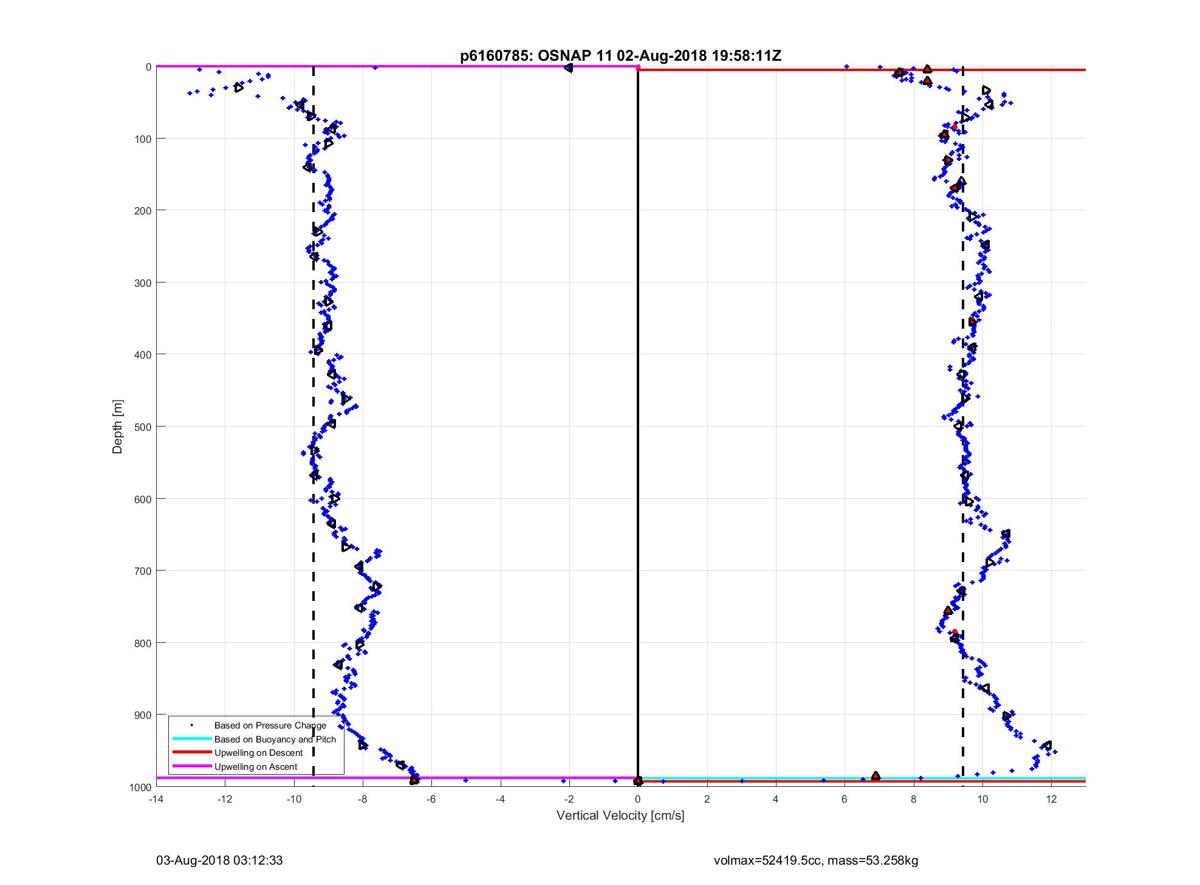Image resolution: width=1200 pixels, height=885 pixels.
Task: Click legend entry 'Upwelling on Descent'
Action: click(259, 752)
